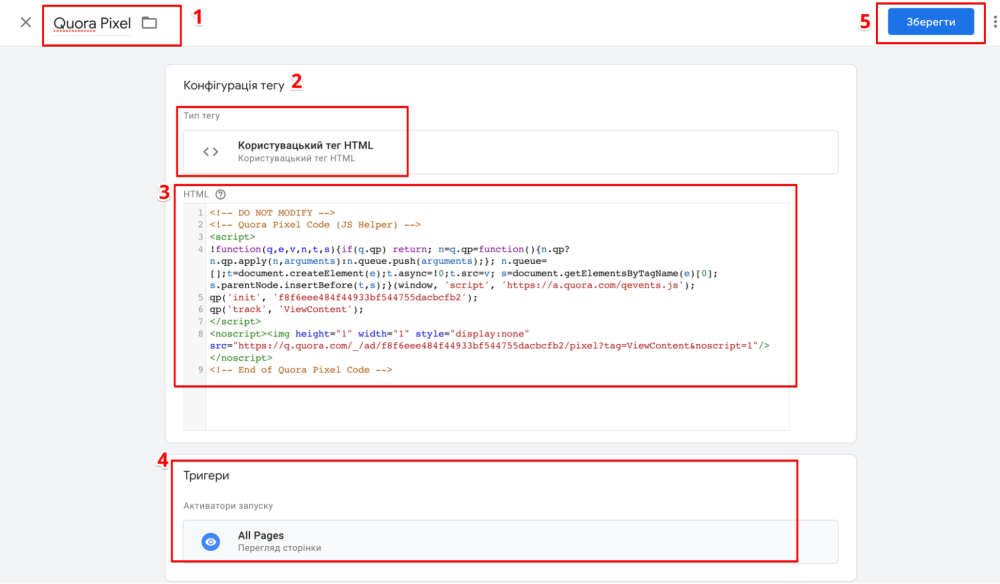Click the 'Тригери' section heading
Image resolution: width=1000 pixels, height=584 pixels.
click(x=206, y=476)
